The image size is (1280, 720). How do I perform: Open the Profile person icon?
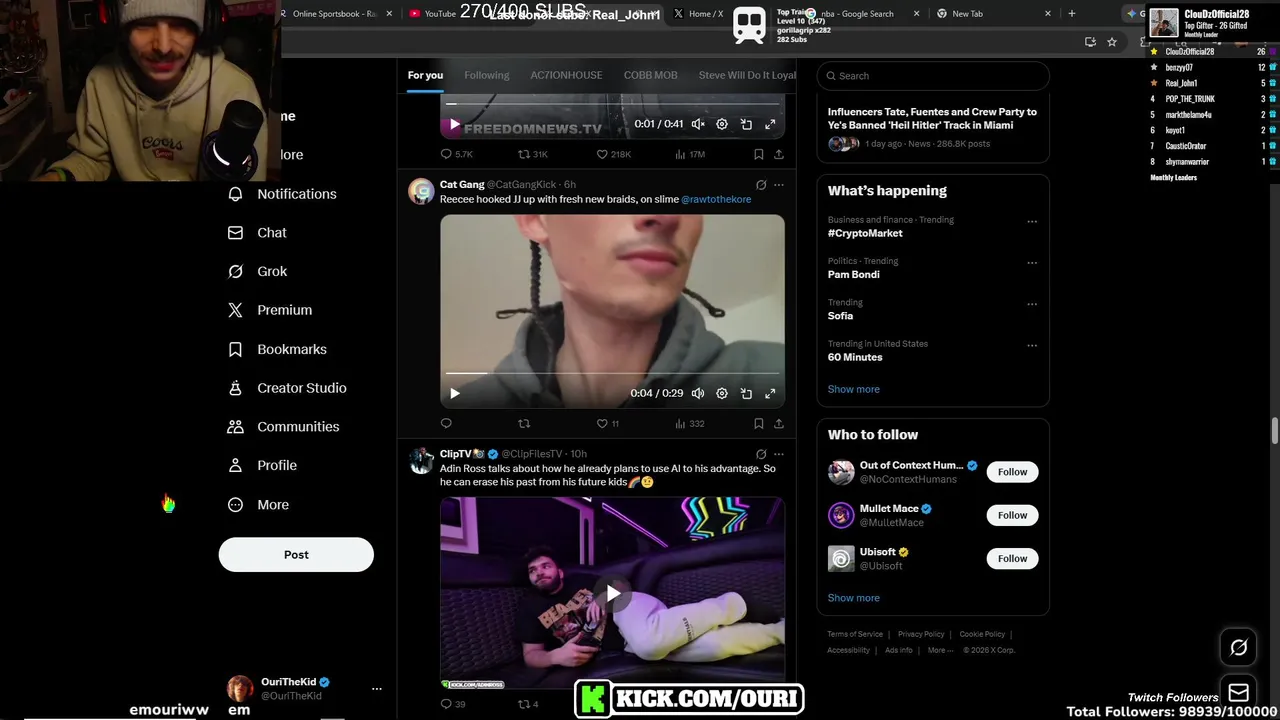[x=235, y=465]
